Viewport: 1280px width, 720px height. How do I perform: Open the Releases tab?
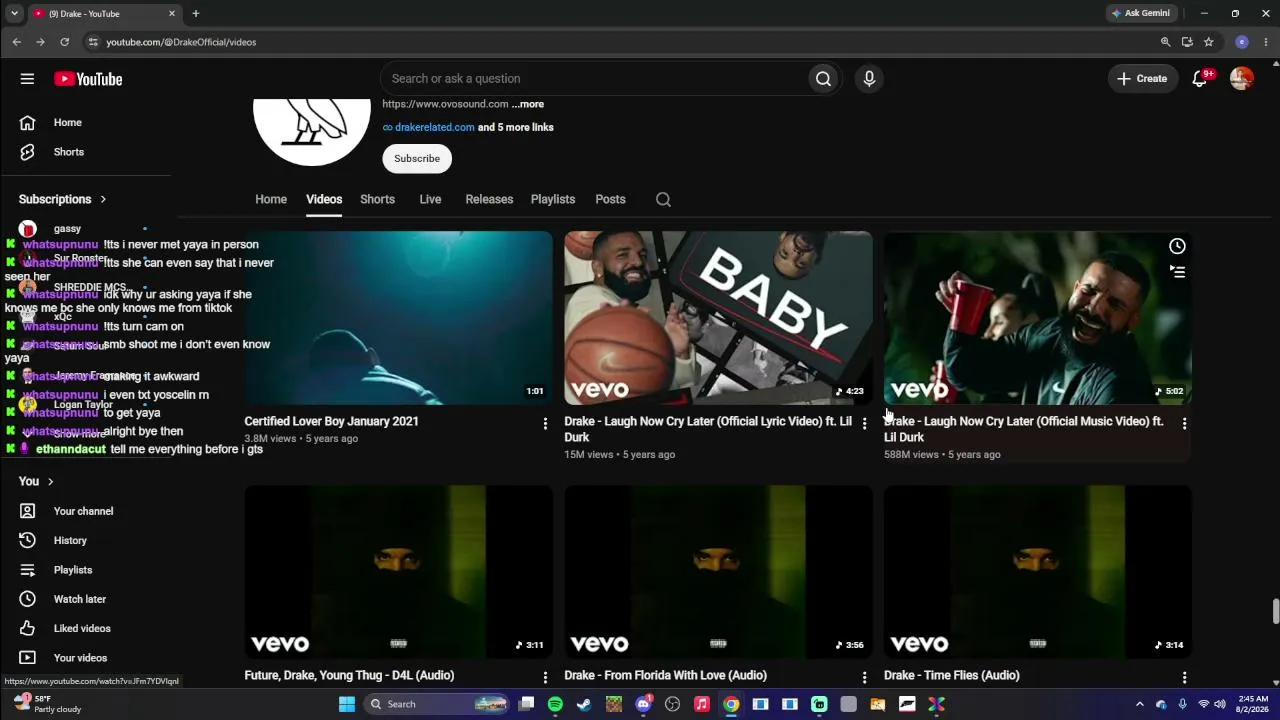point(489,199)
